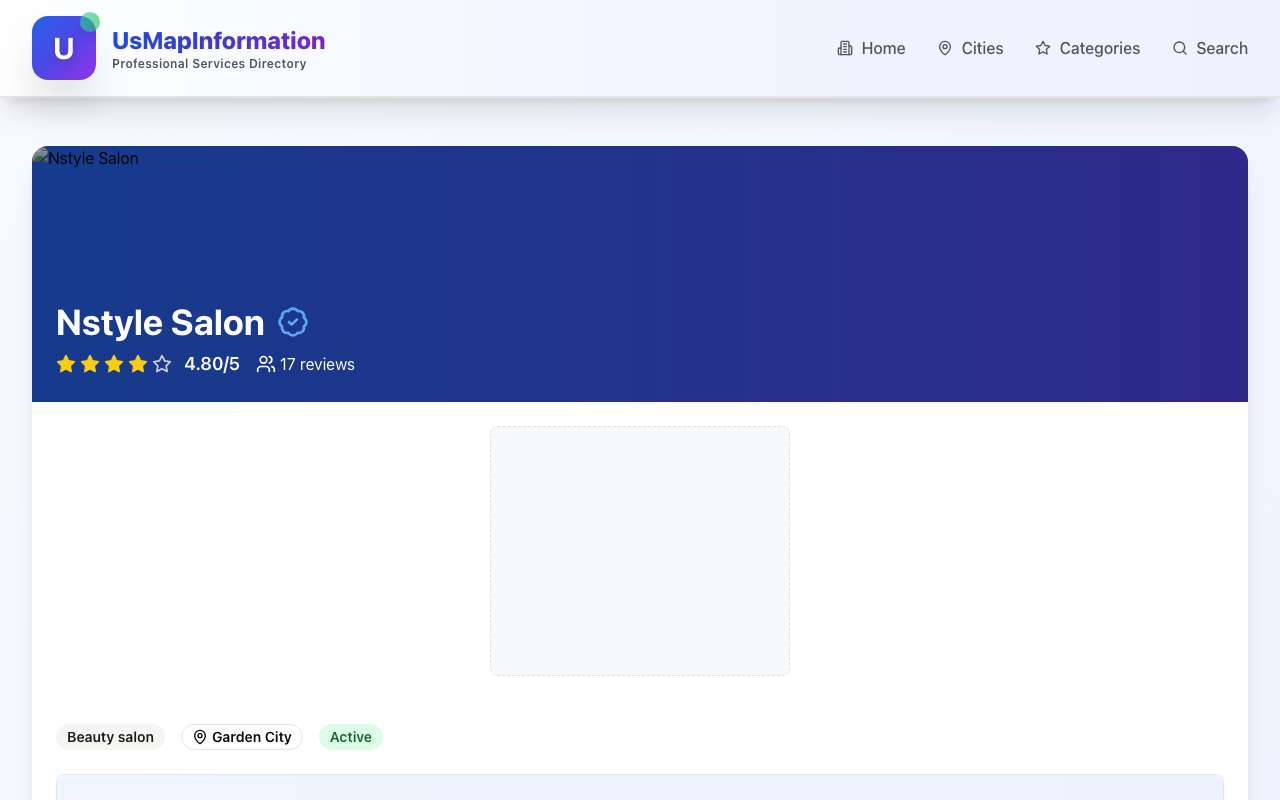Click the location pin in Garden City tag

pyautogui.click(x=200, y=737)
